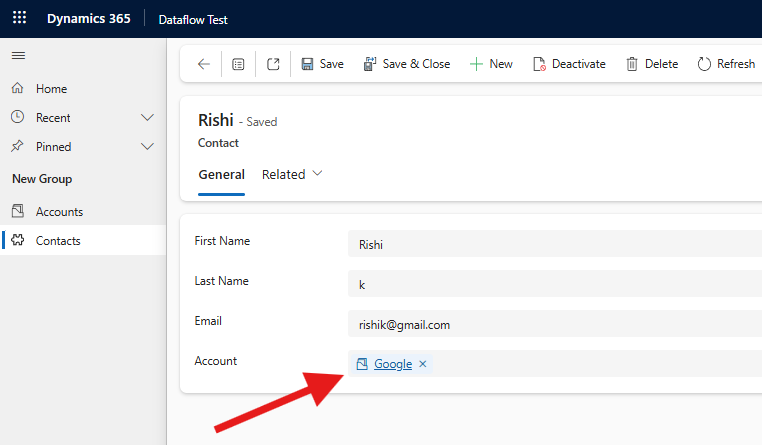Deactivate the current contact

pyautogui.click(x=569, y=64)
